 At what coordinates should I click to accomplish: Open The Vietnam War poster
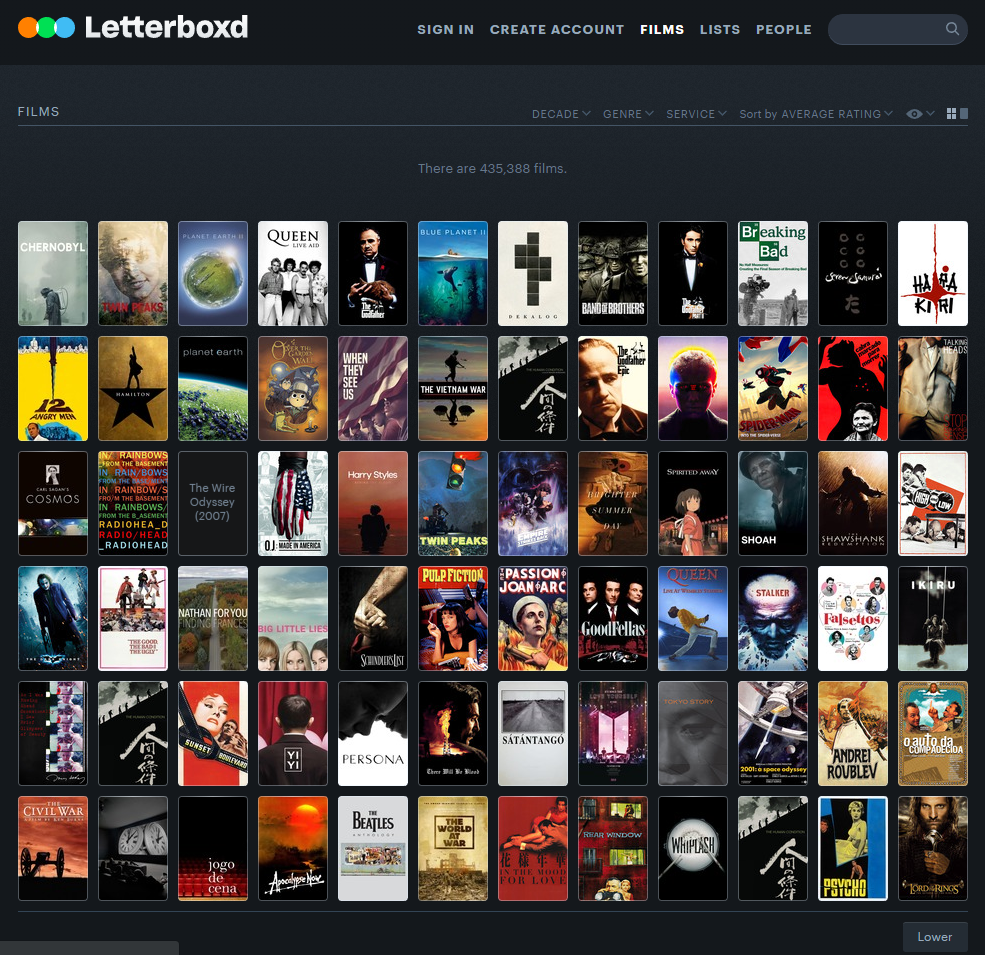453,388
